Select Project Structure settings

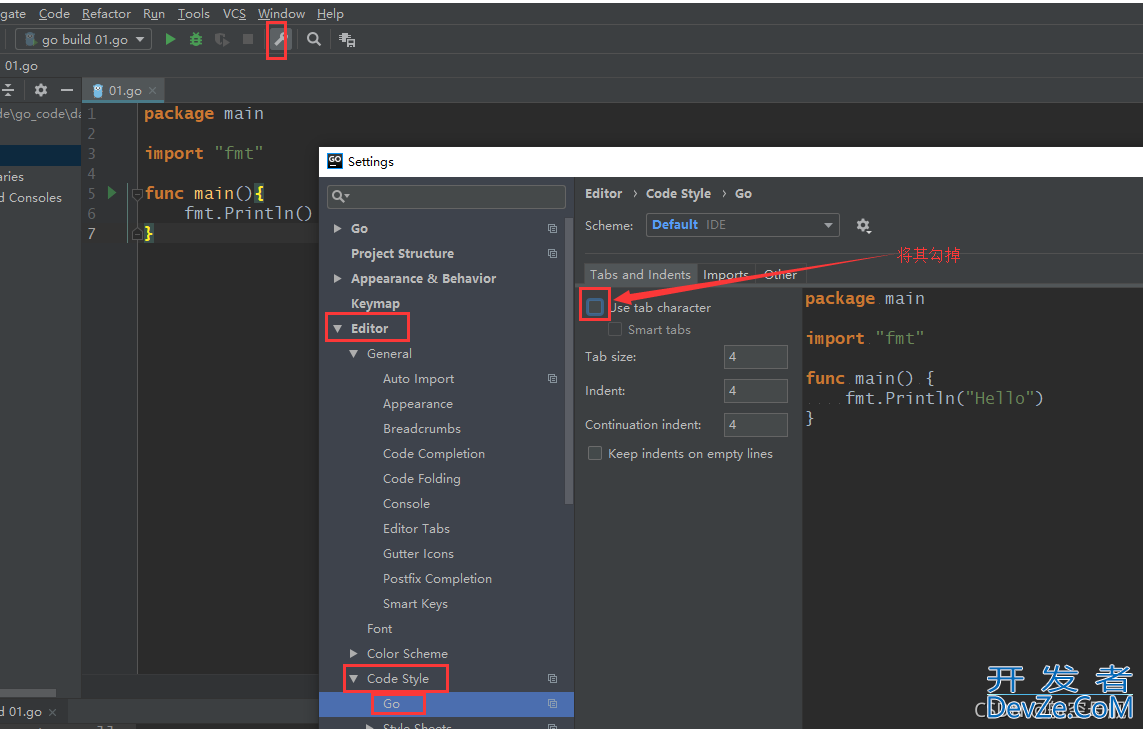coord(402,254)
